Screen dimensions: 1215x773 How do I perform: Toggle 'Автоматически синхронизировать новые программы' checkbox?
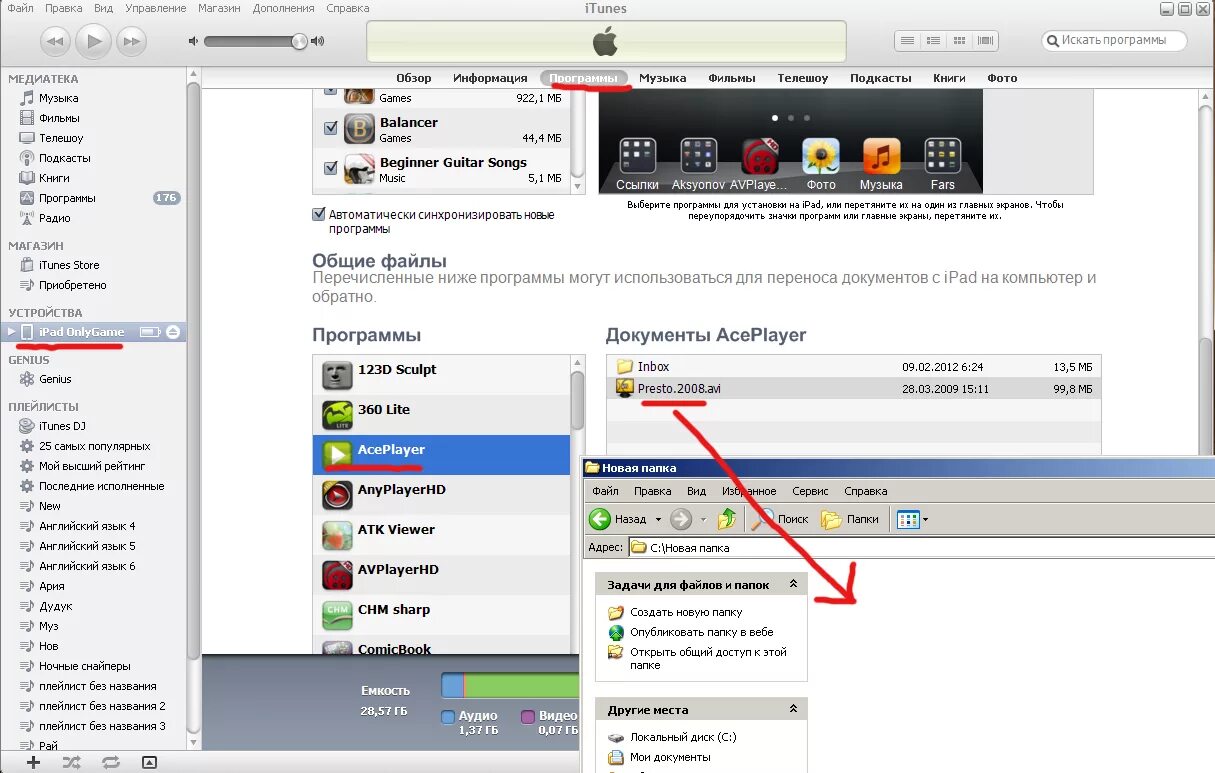click(319, 214)
